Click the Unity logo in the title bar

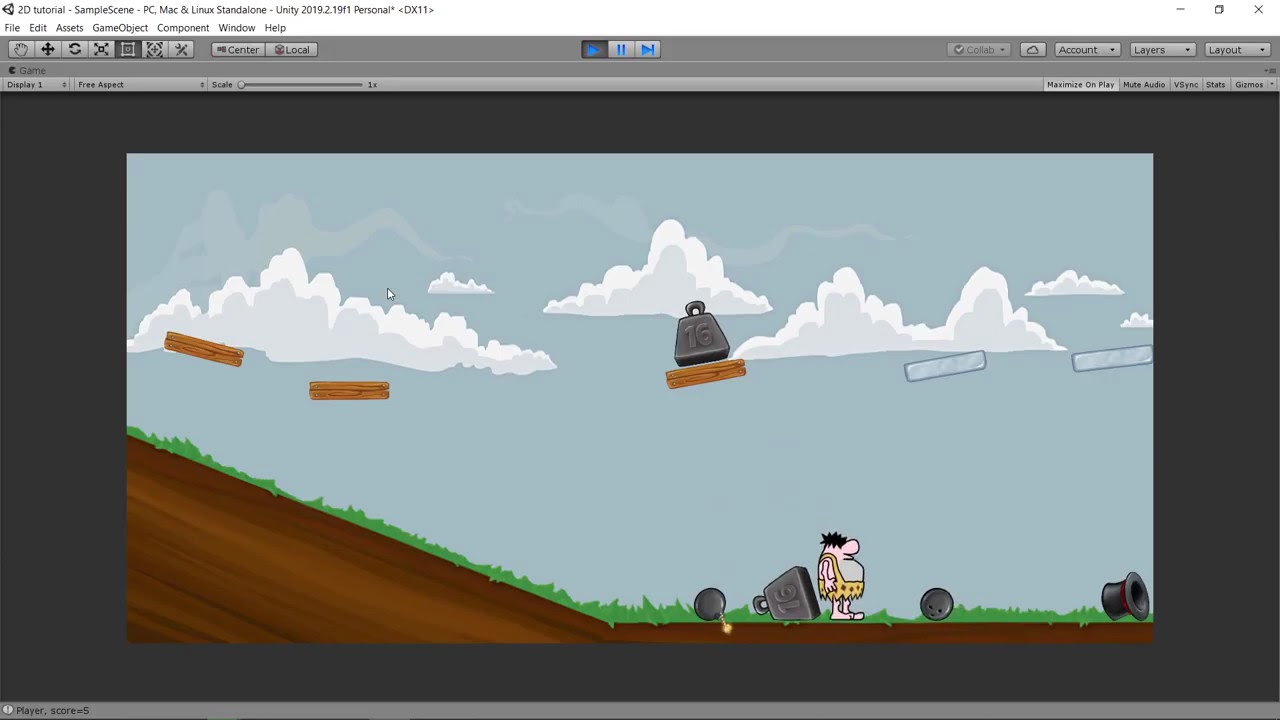[8, 9]
